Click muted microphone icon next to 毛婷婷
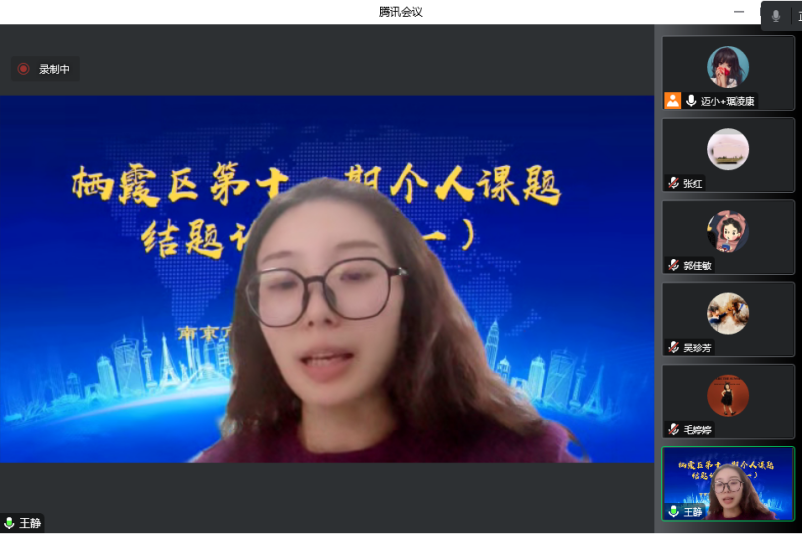Viewport: 802px width, 534px height. click(674, 430)
